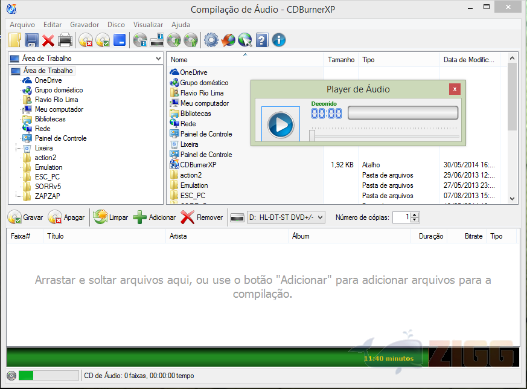Sort file list by Tamanho column

[x=341, y=60]
